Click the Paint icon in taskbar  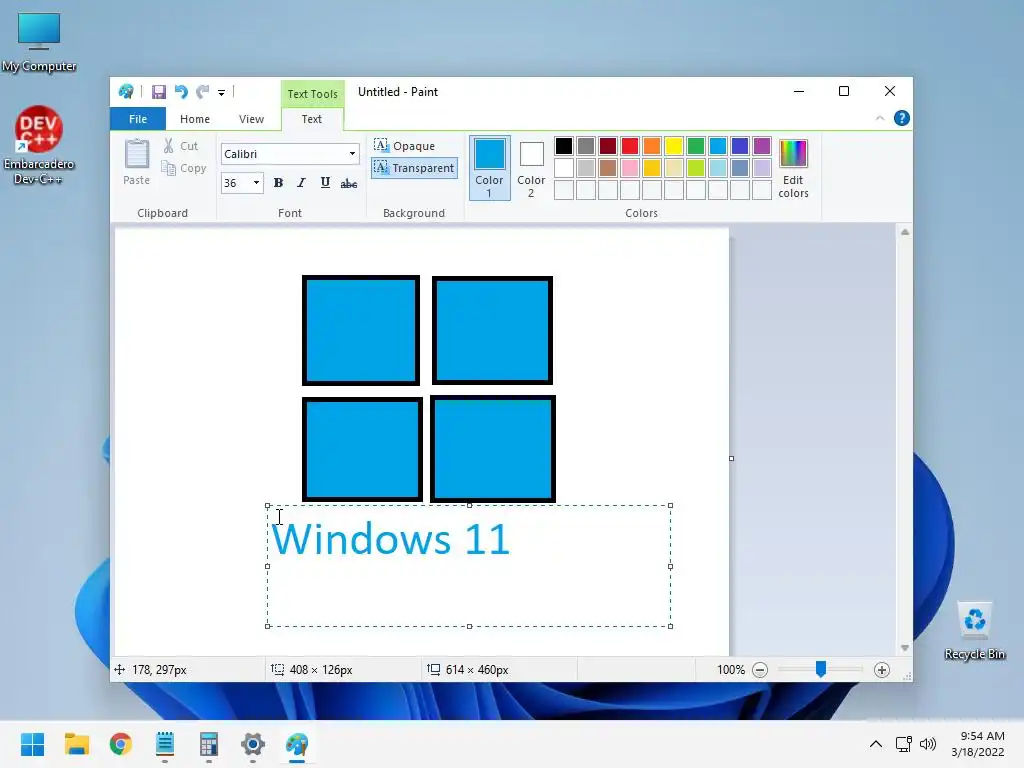pyautogui.click(x=296, y=744)
